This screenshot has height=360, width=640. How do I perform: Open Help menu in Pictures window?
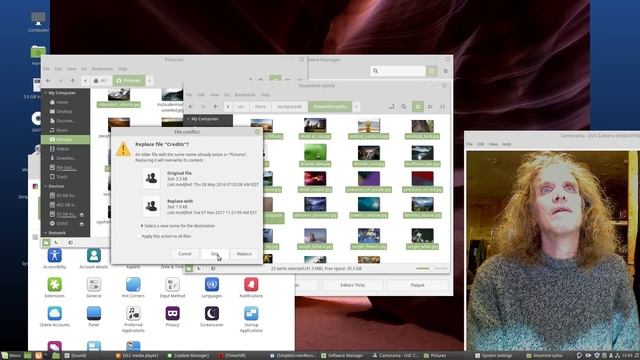point(122,69)
